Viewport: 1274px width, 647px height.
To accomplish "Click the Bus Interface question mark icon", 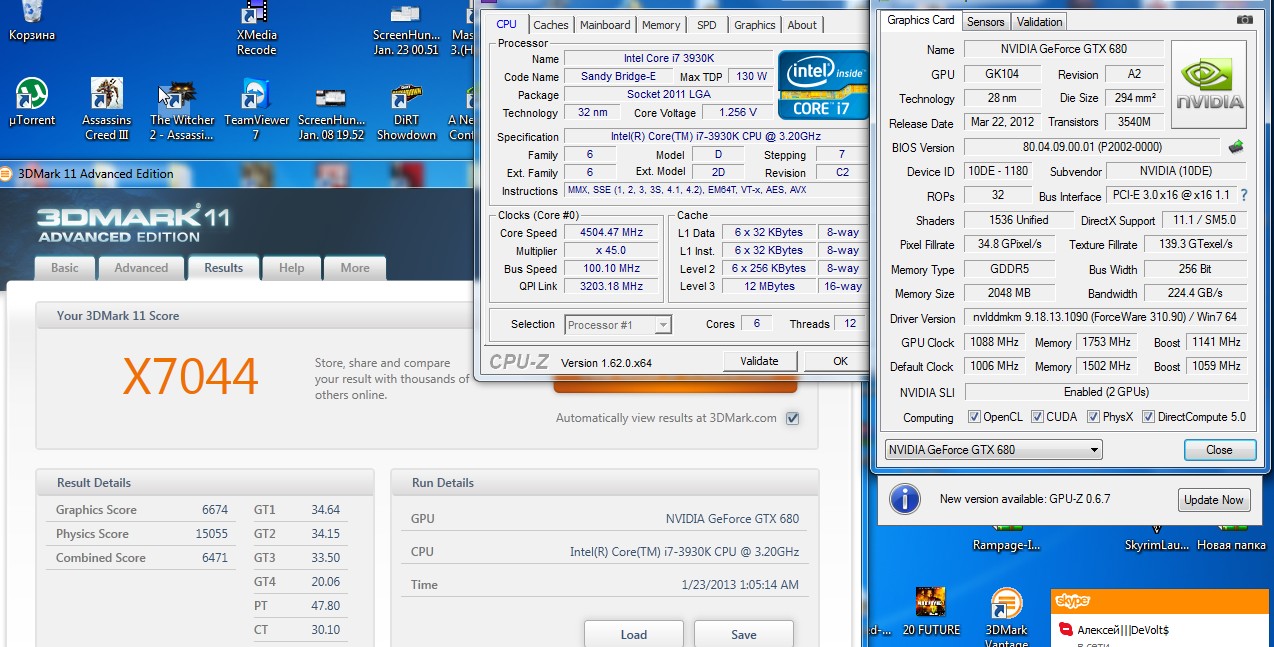I will pos(1243,196).
